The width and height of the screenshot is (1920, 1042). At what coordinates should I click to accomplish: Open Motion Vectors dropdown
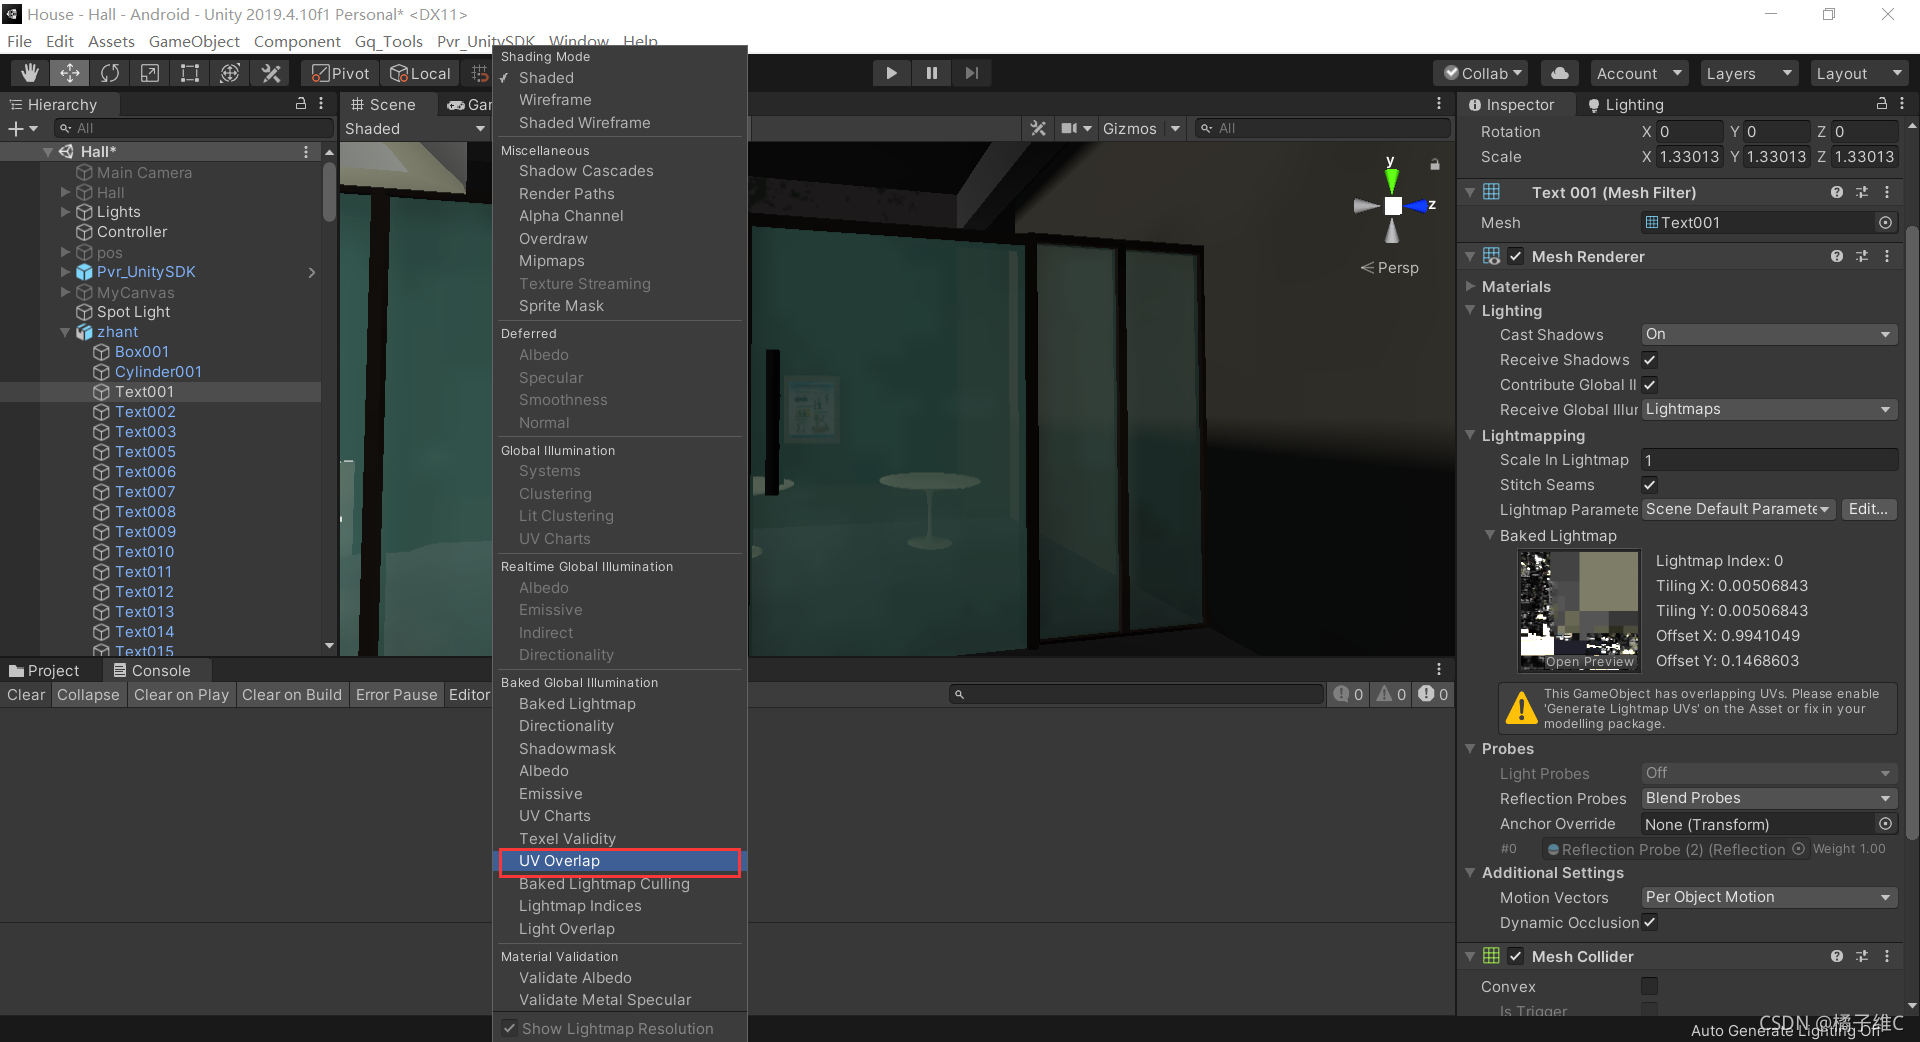click(1769, 897)
